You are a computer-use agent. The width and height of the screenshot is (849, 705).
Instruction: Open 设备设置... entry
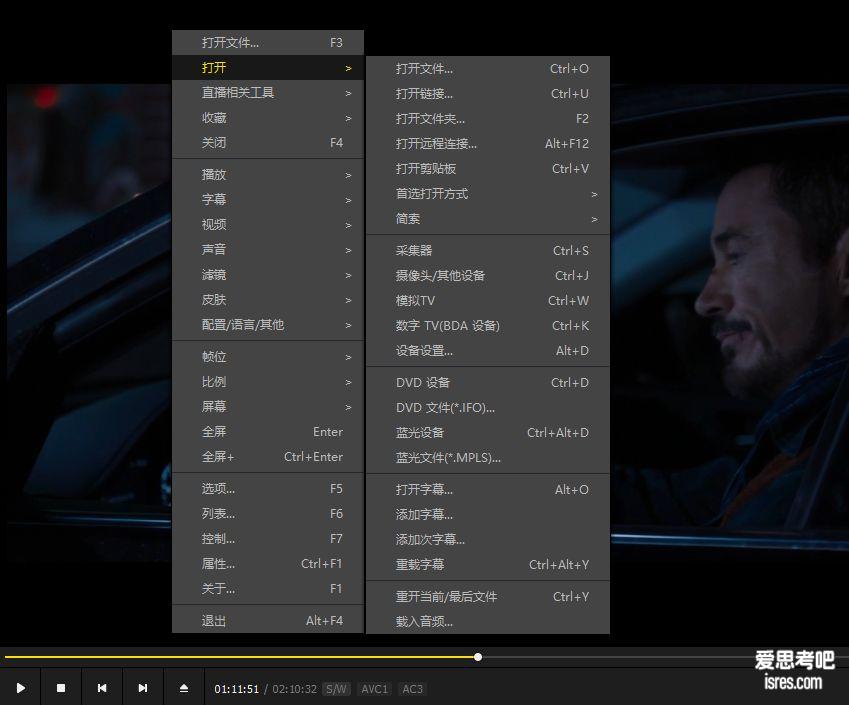coord(488,350)
